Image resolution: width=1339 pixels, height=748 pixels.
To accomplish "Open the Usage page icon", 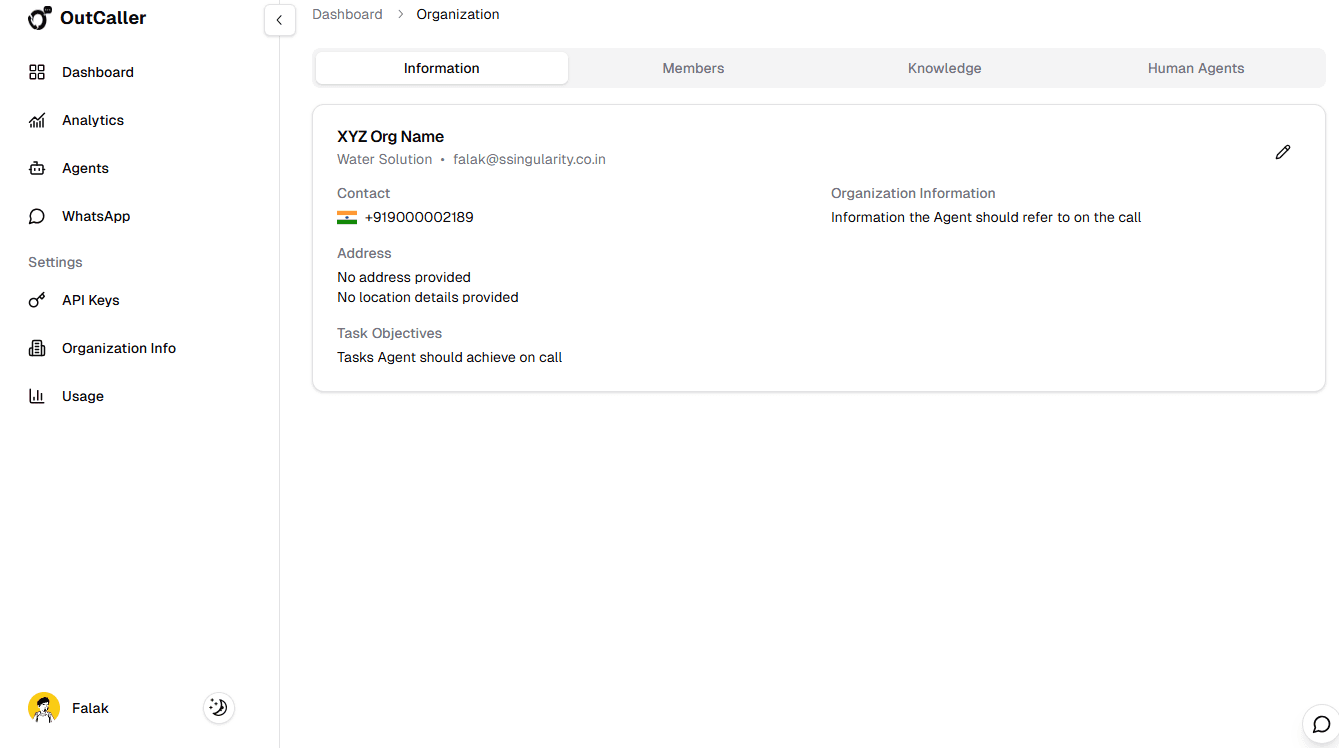I will [x=36, y=396].
